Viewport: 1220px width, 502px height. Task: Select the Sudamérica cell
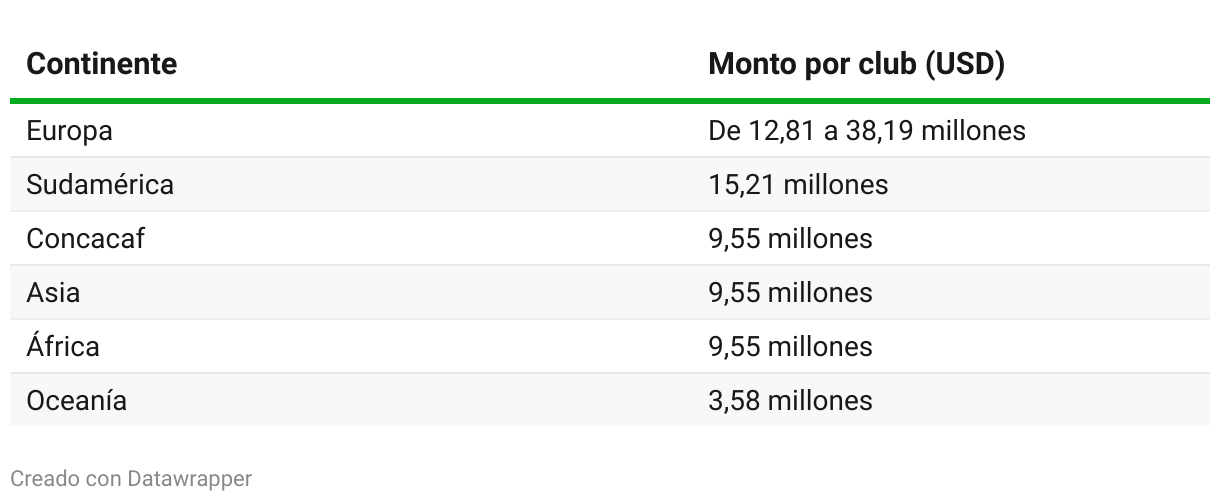click(x=100, y=185)
